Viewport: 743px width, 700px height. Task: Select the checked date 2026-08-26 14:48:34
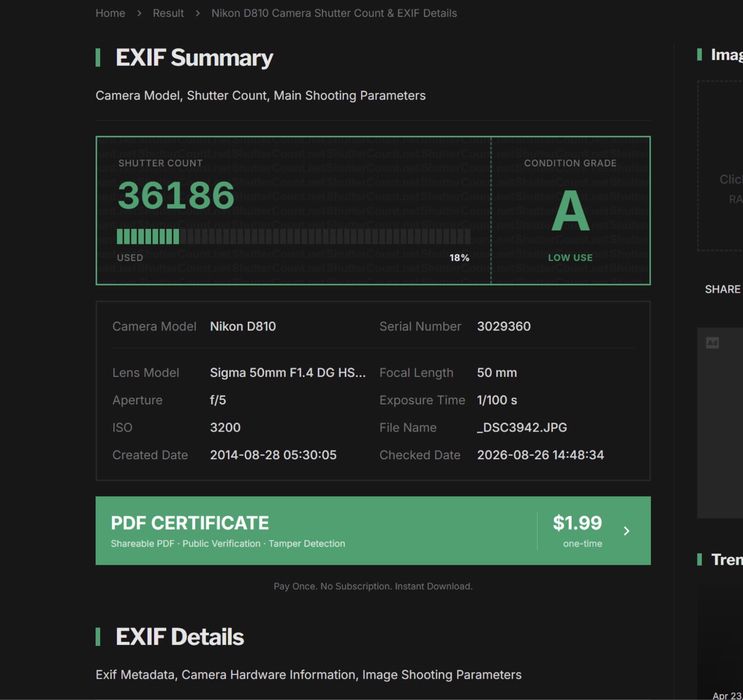pyautogui.click(x=540, y=455)
